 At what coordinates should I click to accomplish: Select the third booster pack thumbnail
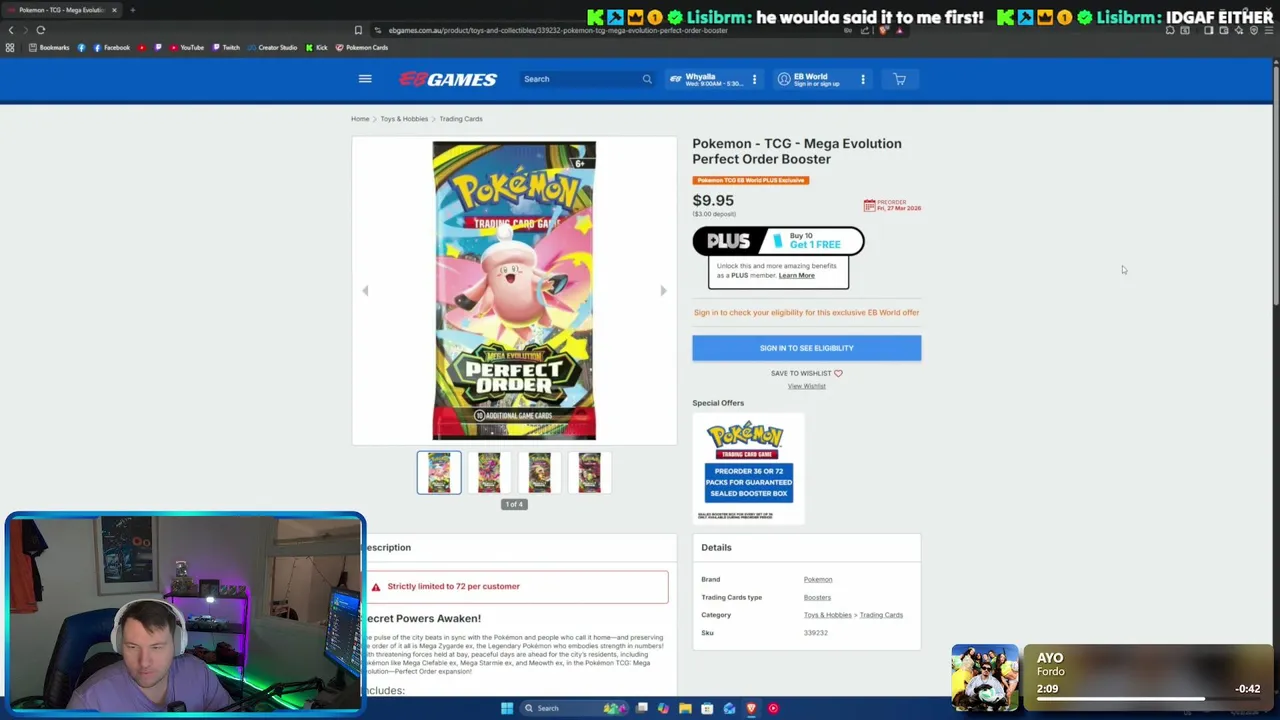[x=539, y=473]
